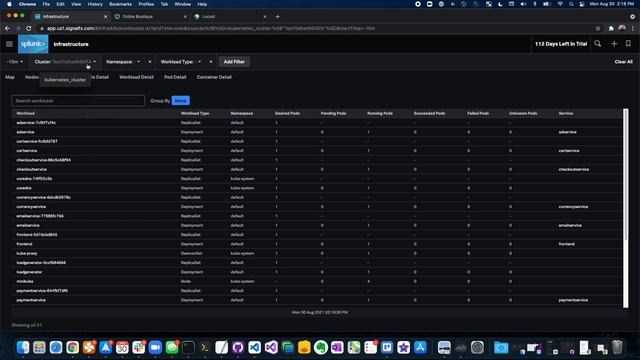Sort by the Running Pods column header
640x360 pixels.
coord(380,113)
